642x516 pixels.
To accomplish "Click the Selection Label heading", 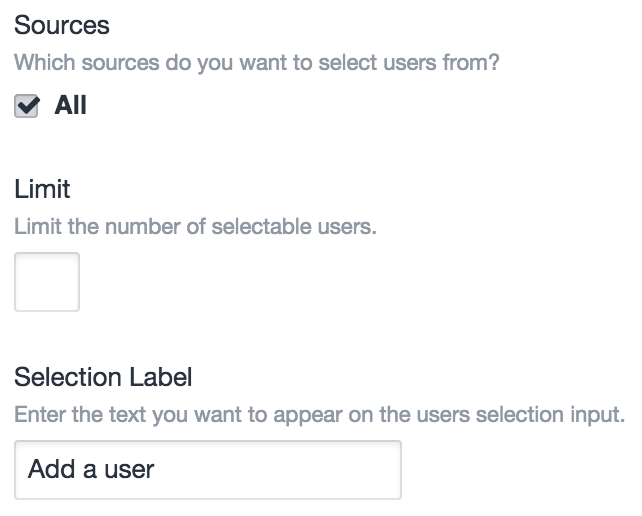I will click(103, 377).
